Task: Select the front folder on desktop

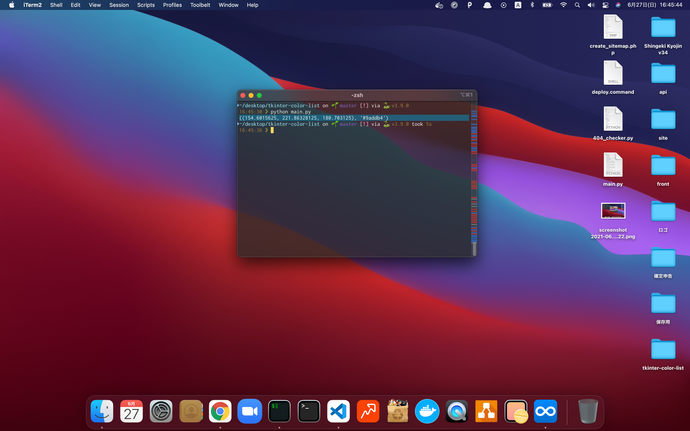Action: pos(663,169)
